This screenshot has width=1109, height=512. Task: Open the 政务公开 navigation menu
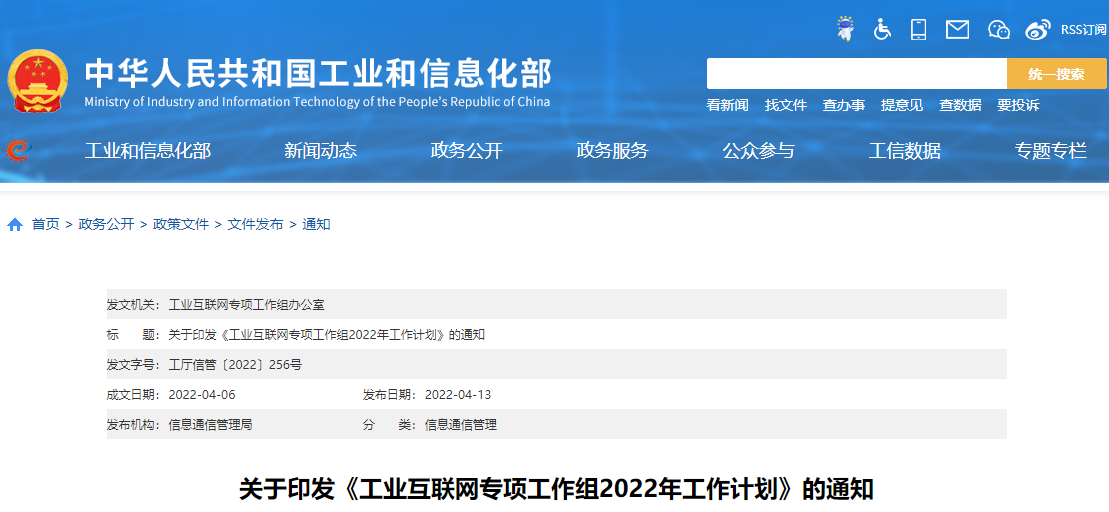click(466, 151)
